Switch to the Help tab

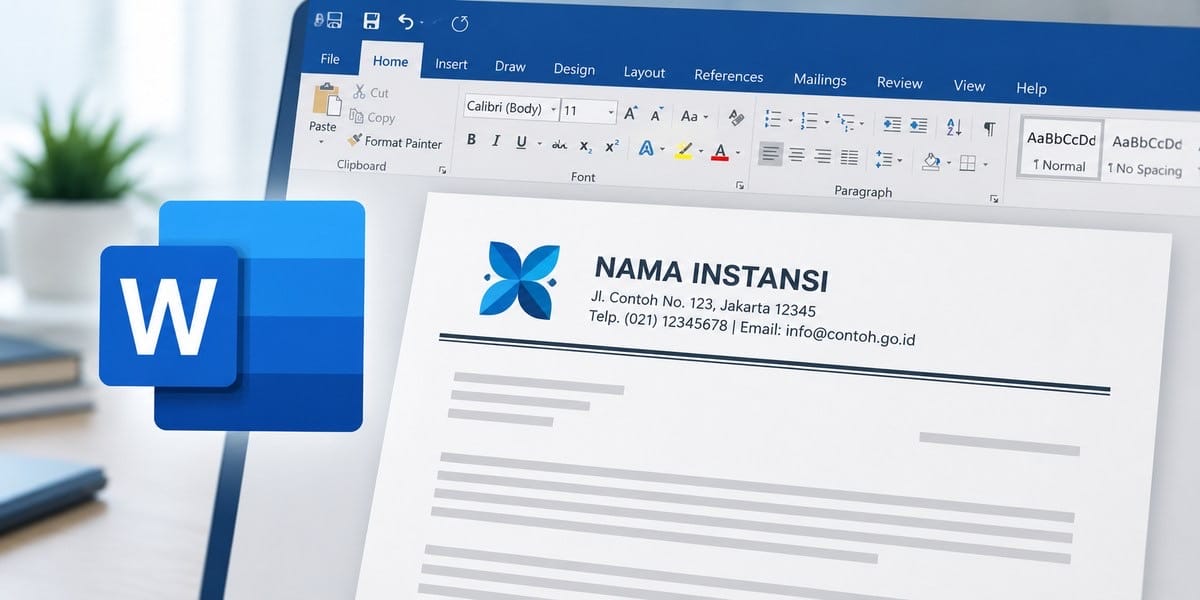1031,89
